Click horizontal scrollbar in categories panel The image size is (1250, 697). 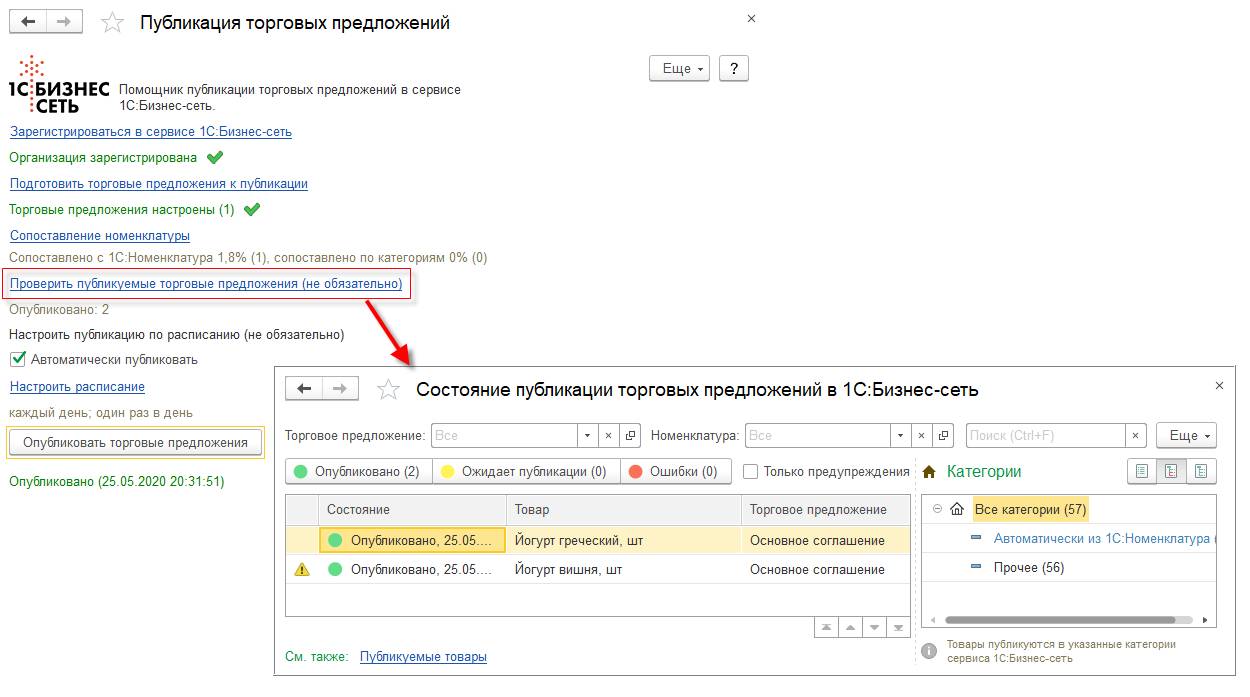(x=1062, y=620)
